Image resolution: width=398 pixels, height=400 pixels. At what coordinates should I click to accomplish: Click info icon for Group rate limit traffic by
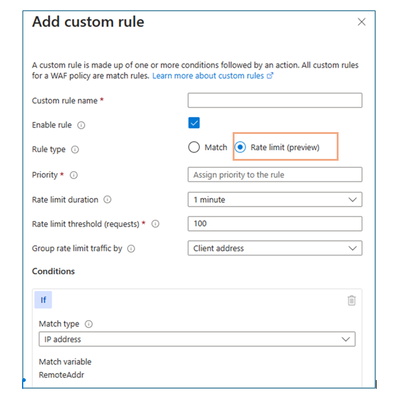131,249
